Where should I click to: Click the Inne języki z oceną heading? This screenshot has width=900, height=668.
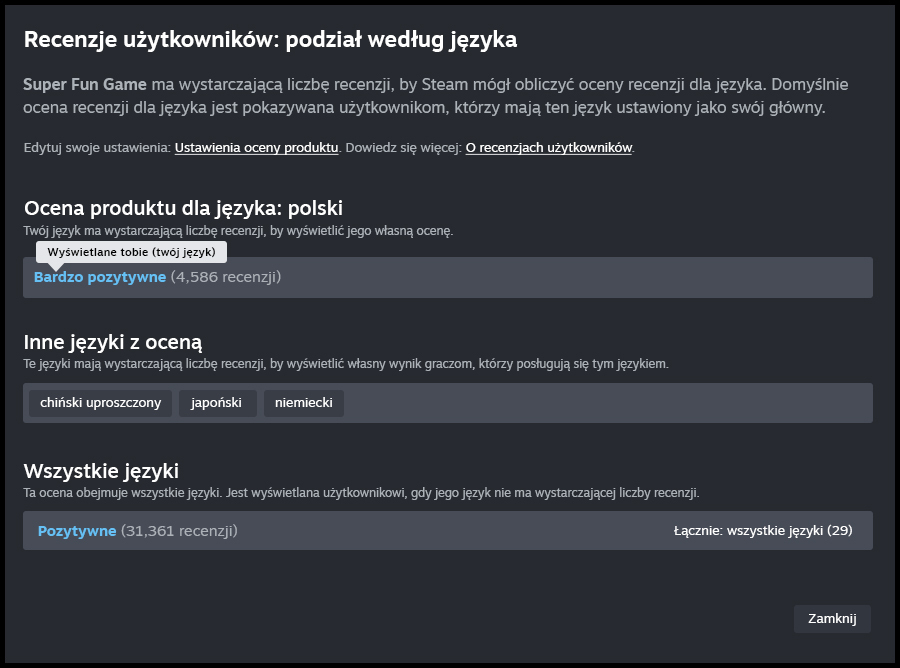coord(113,342)
